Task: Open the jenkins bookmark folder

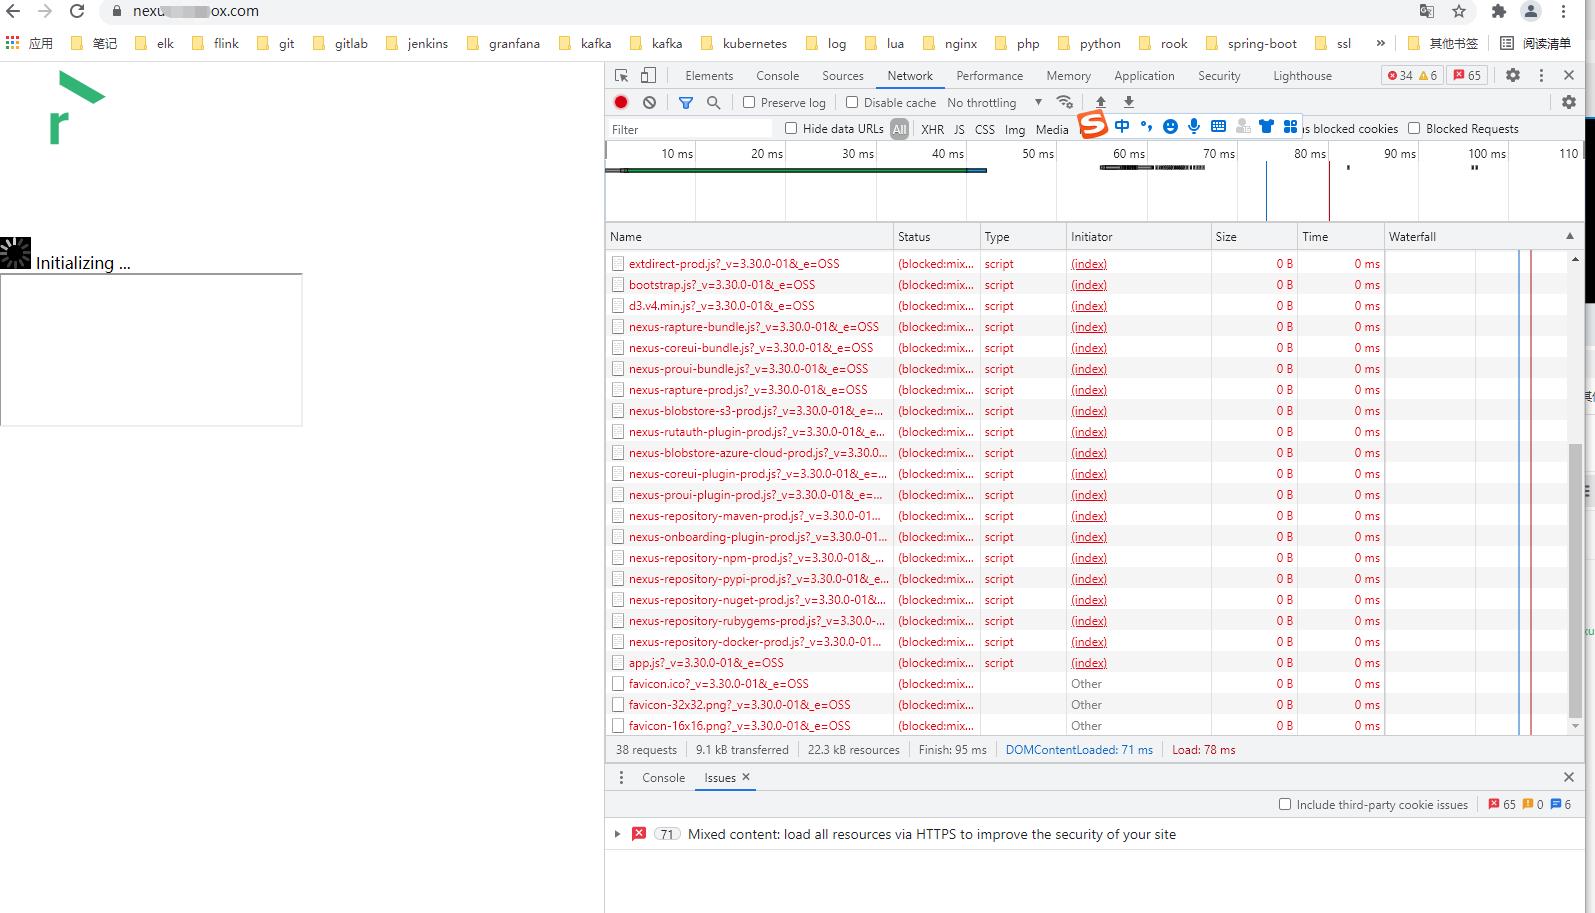Action: (417, 43)
